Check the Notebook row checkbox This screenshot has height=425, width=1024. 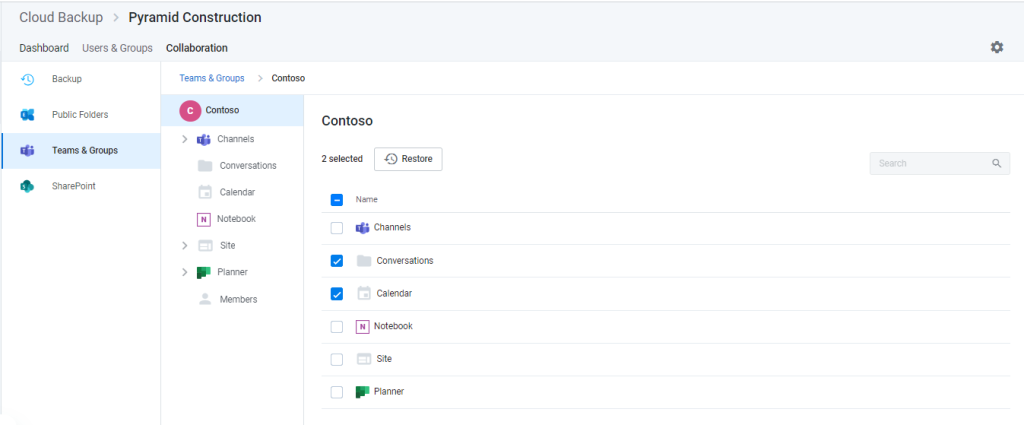337,326
